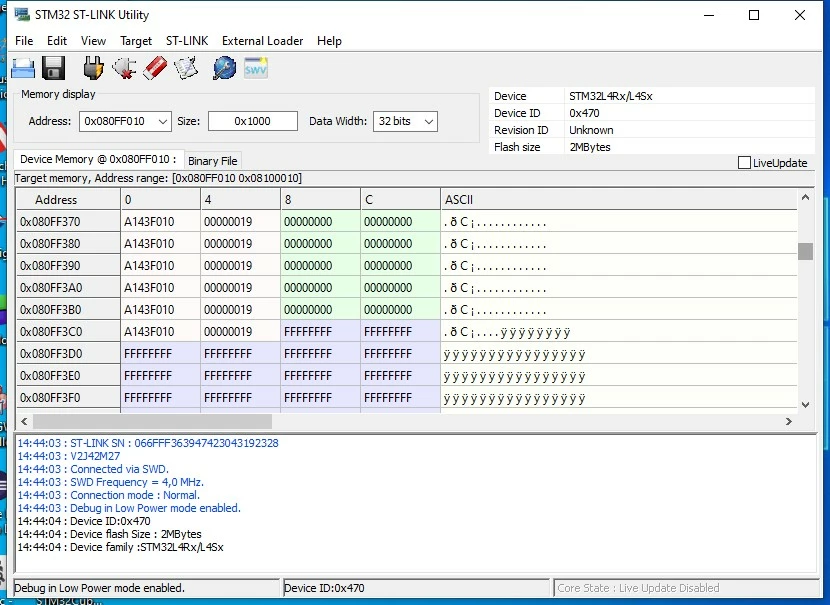Open Program and verify toolbar icon
This screenshot has height=605, width=830.
pos(186,68)
